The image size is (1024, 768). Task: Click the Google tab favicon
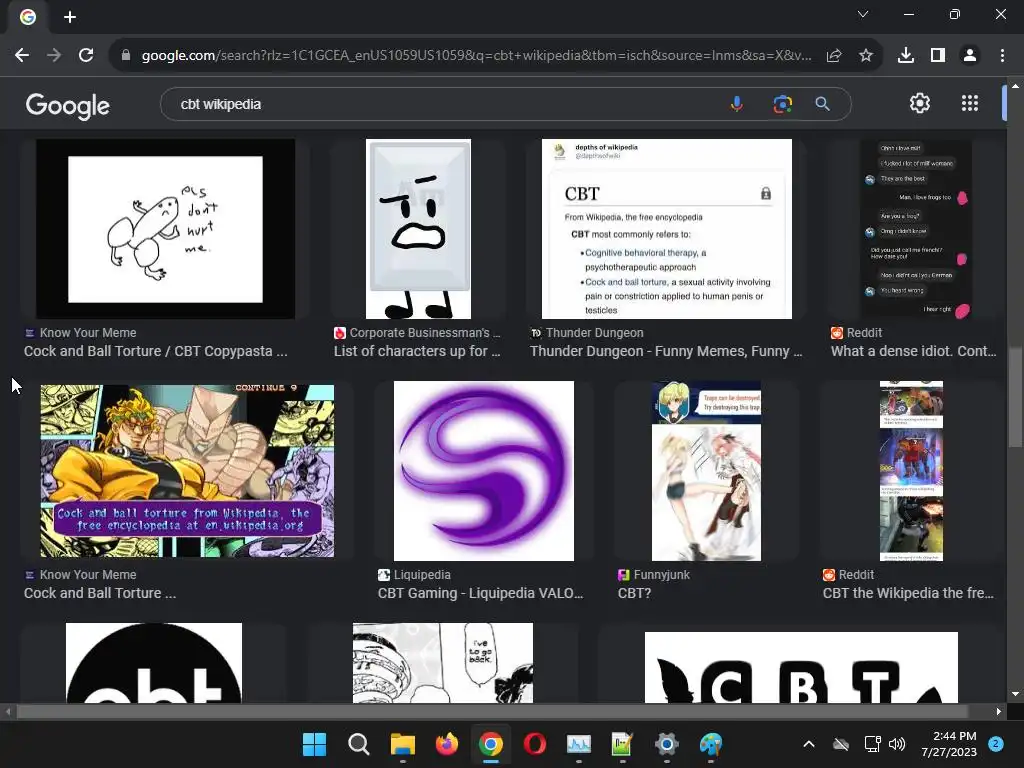(27, 17)
